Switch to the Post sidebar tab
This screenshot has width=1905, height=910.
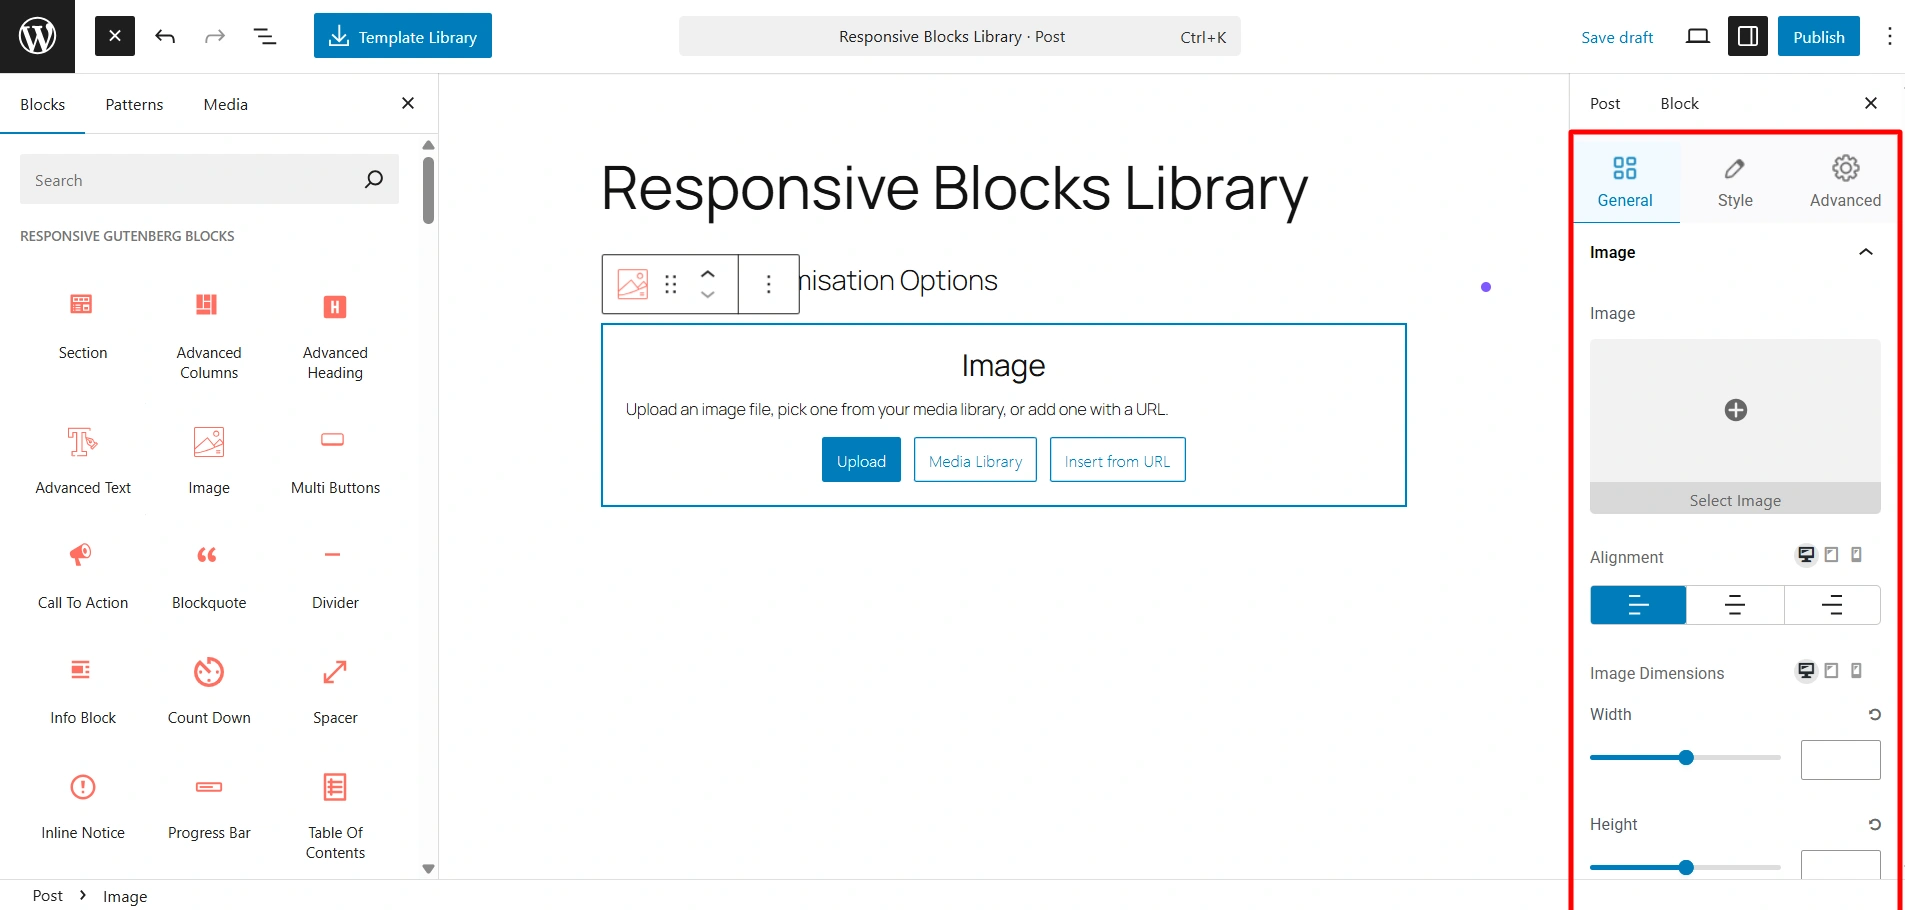coord(1605,103)
